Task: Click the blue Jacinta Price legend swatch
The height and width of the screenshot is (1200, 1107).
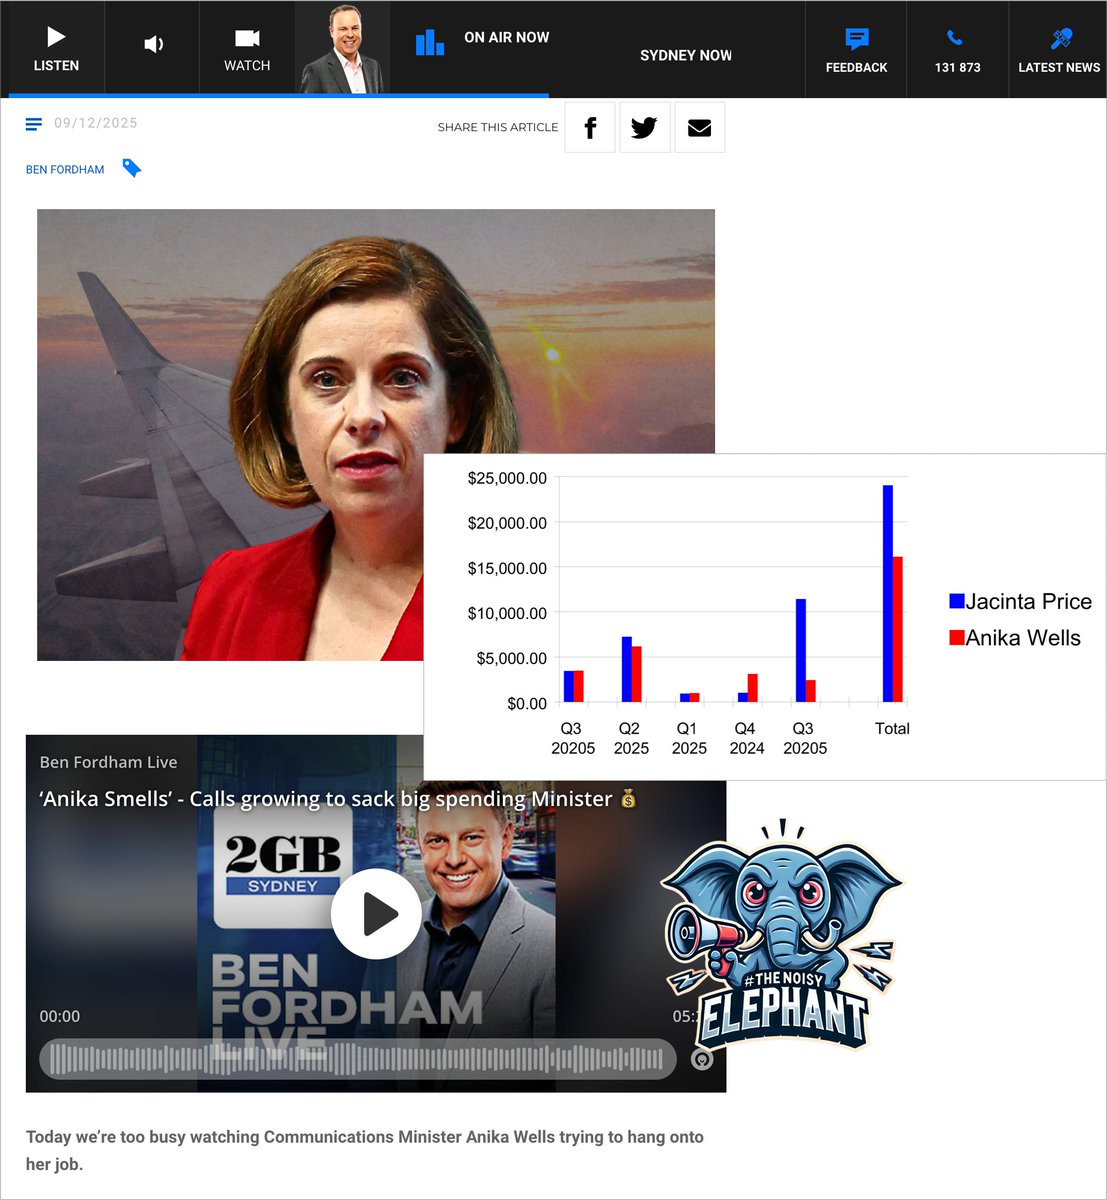Action: tap(956, 601)
